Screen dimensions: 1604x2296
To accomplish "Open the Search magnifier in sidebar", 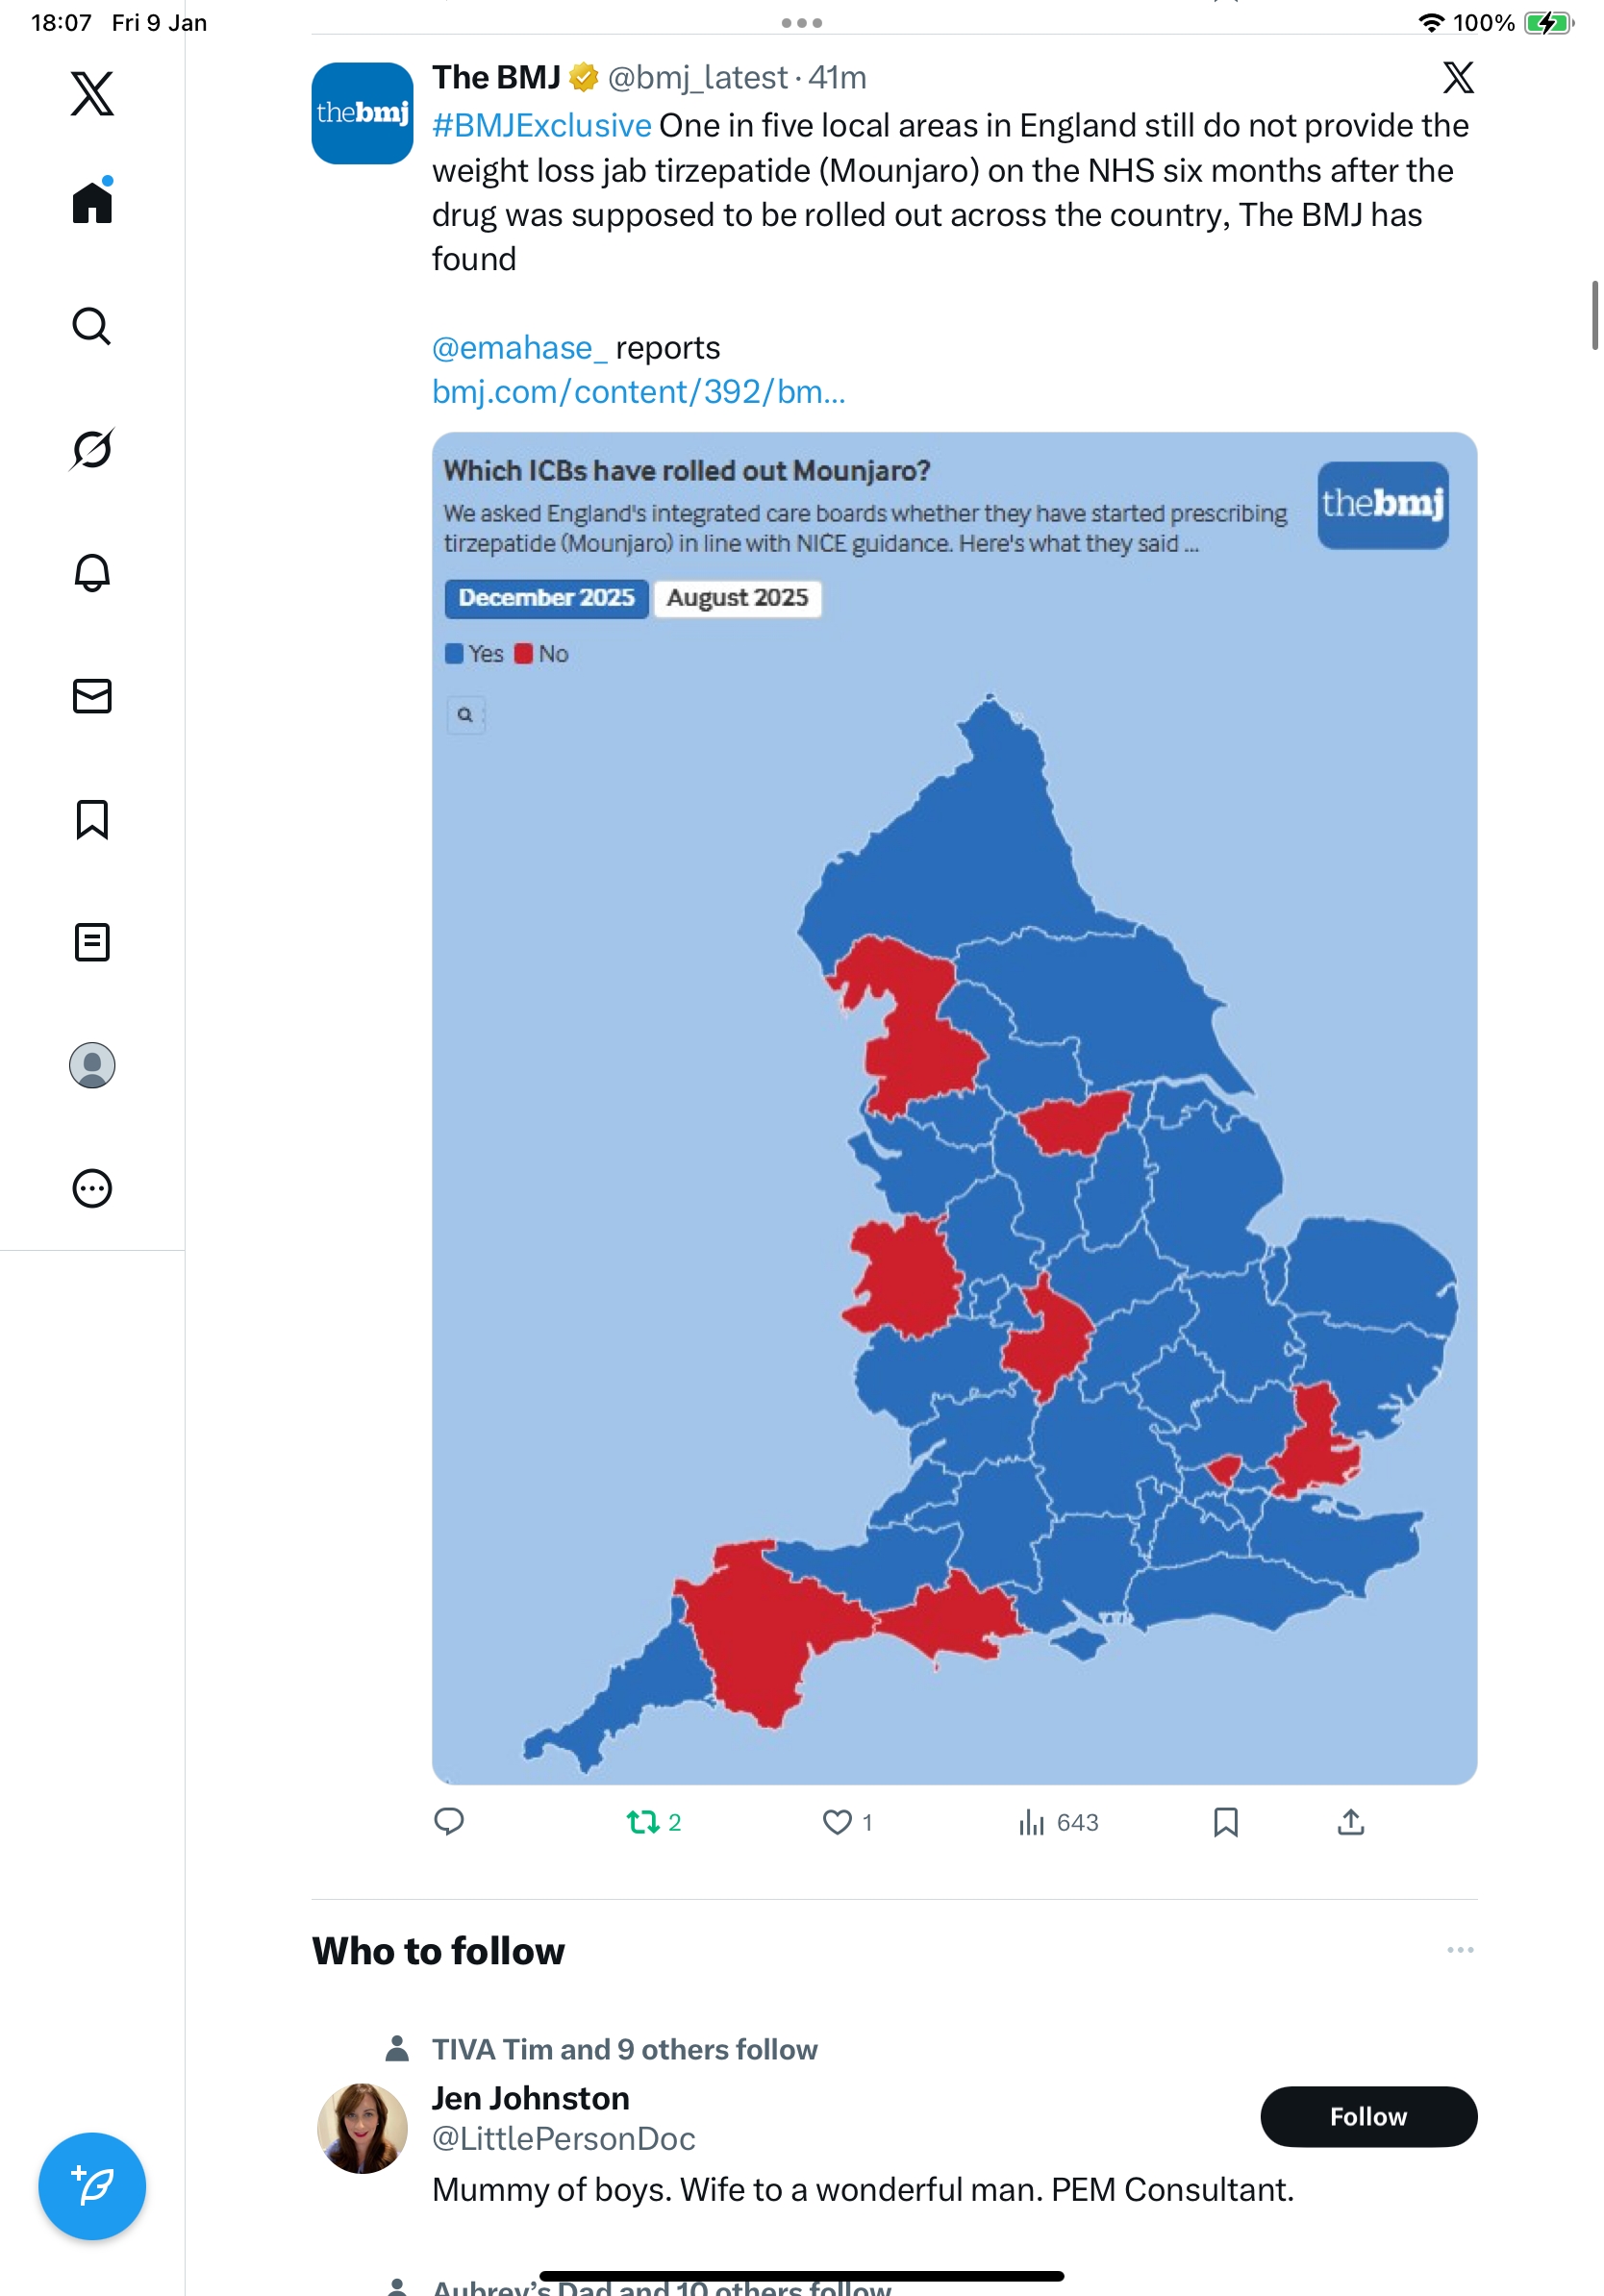I will (92, 326).
